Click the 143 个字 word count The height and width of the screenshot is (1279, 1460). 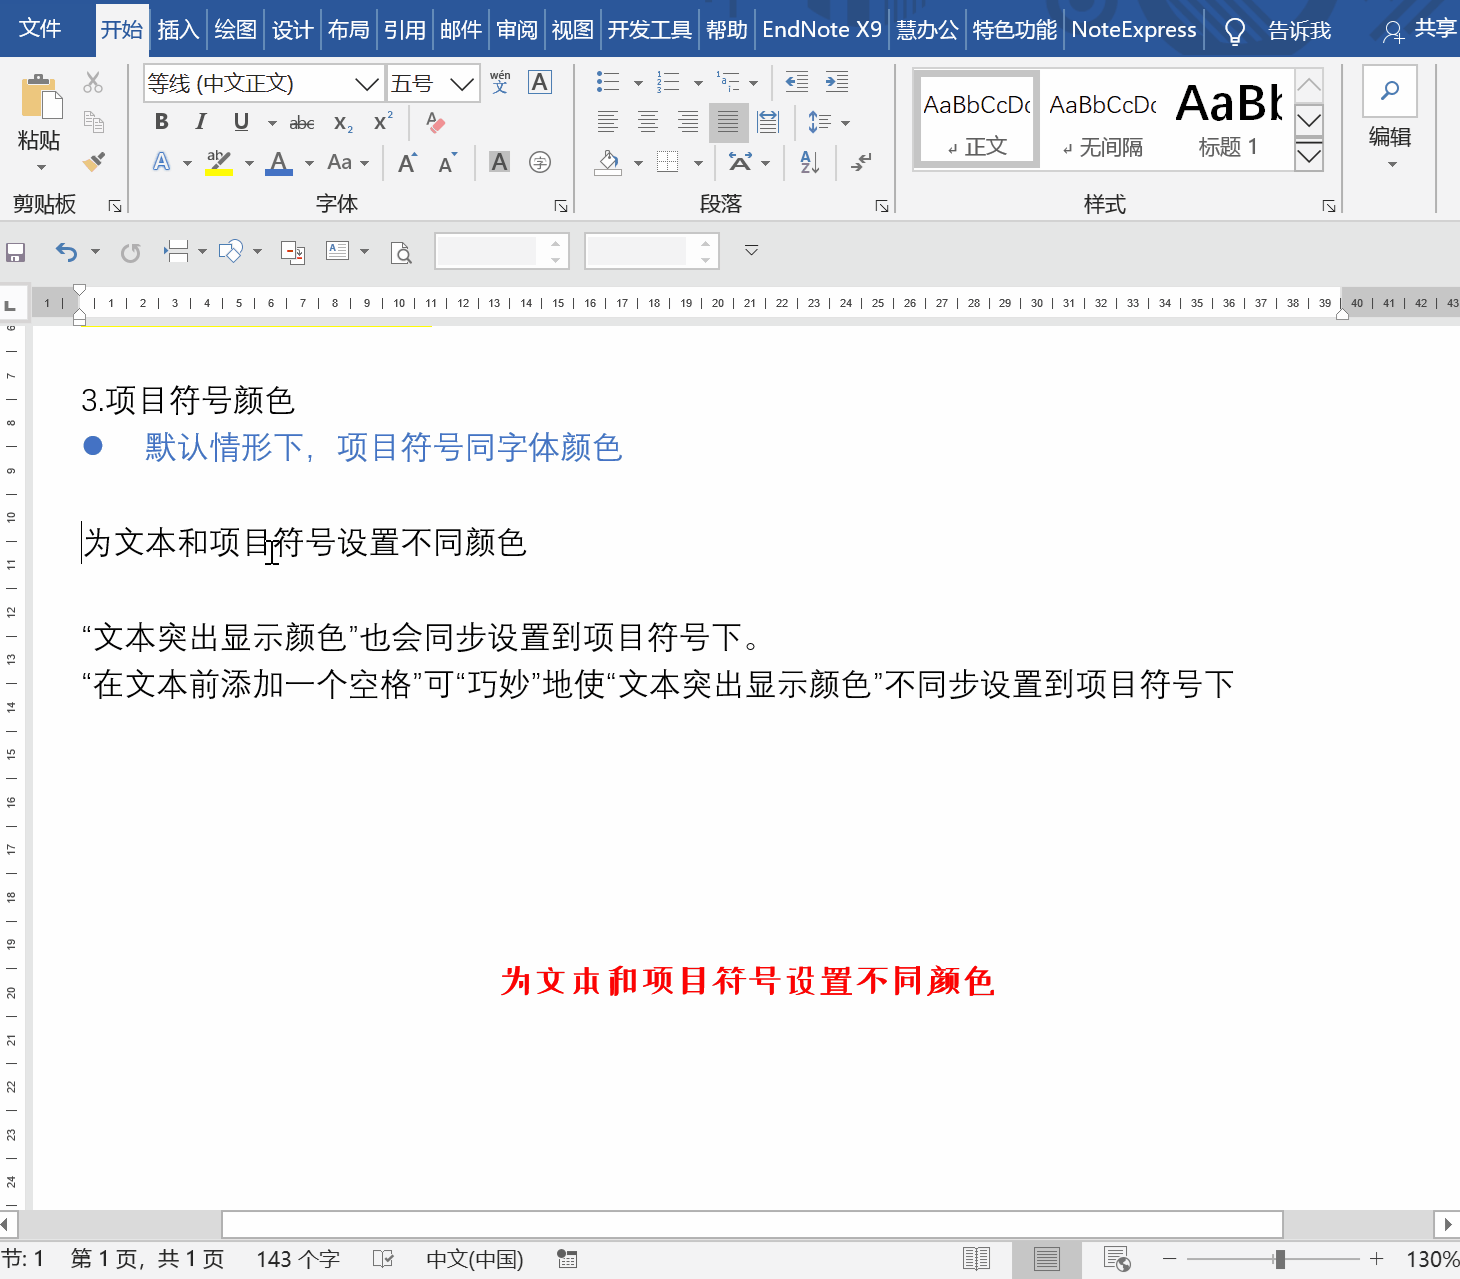coord(298,1259)
